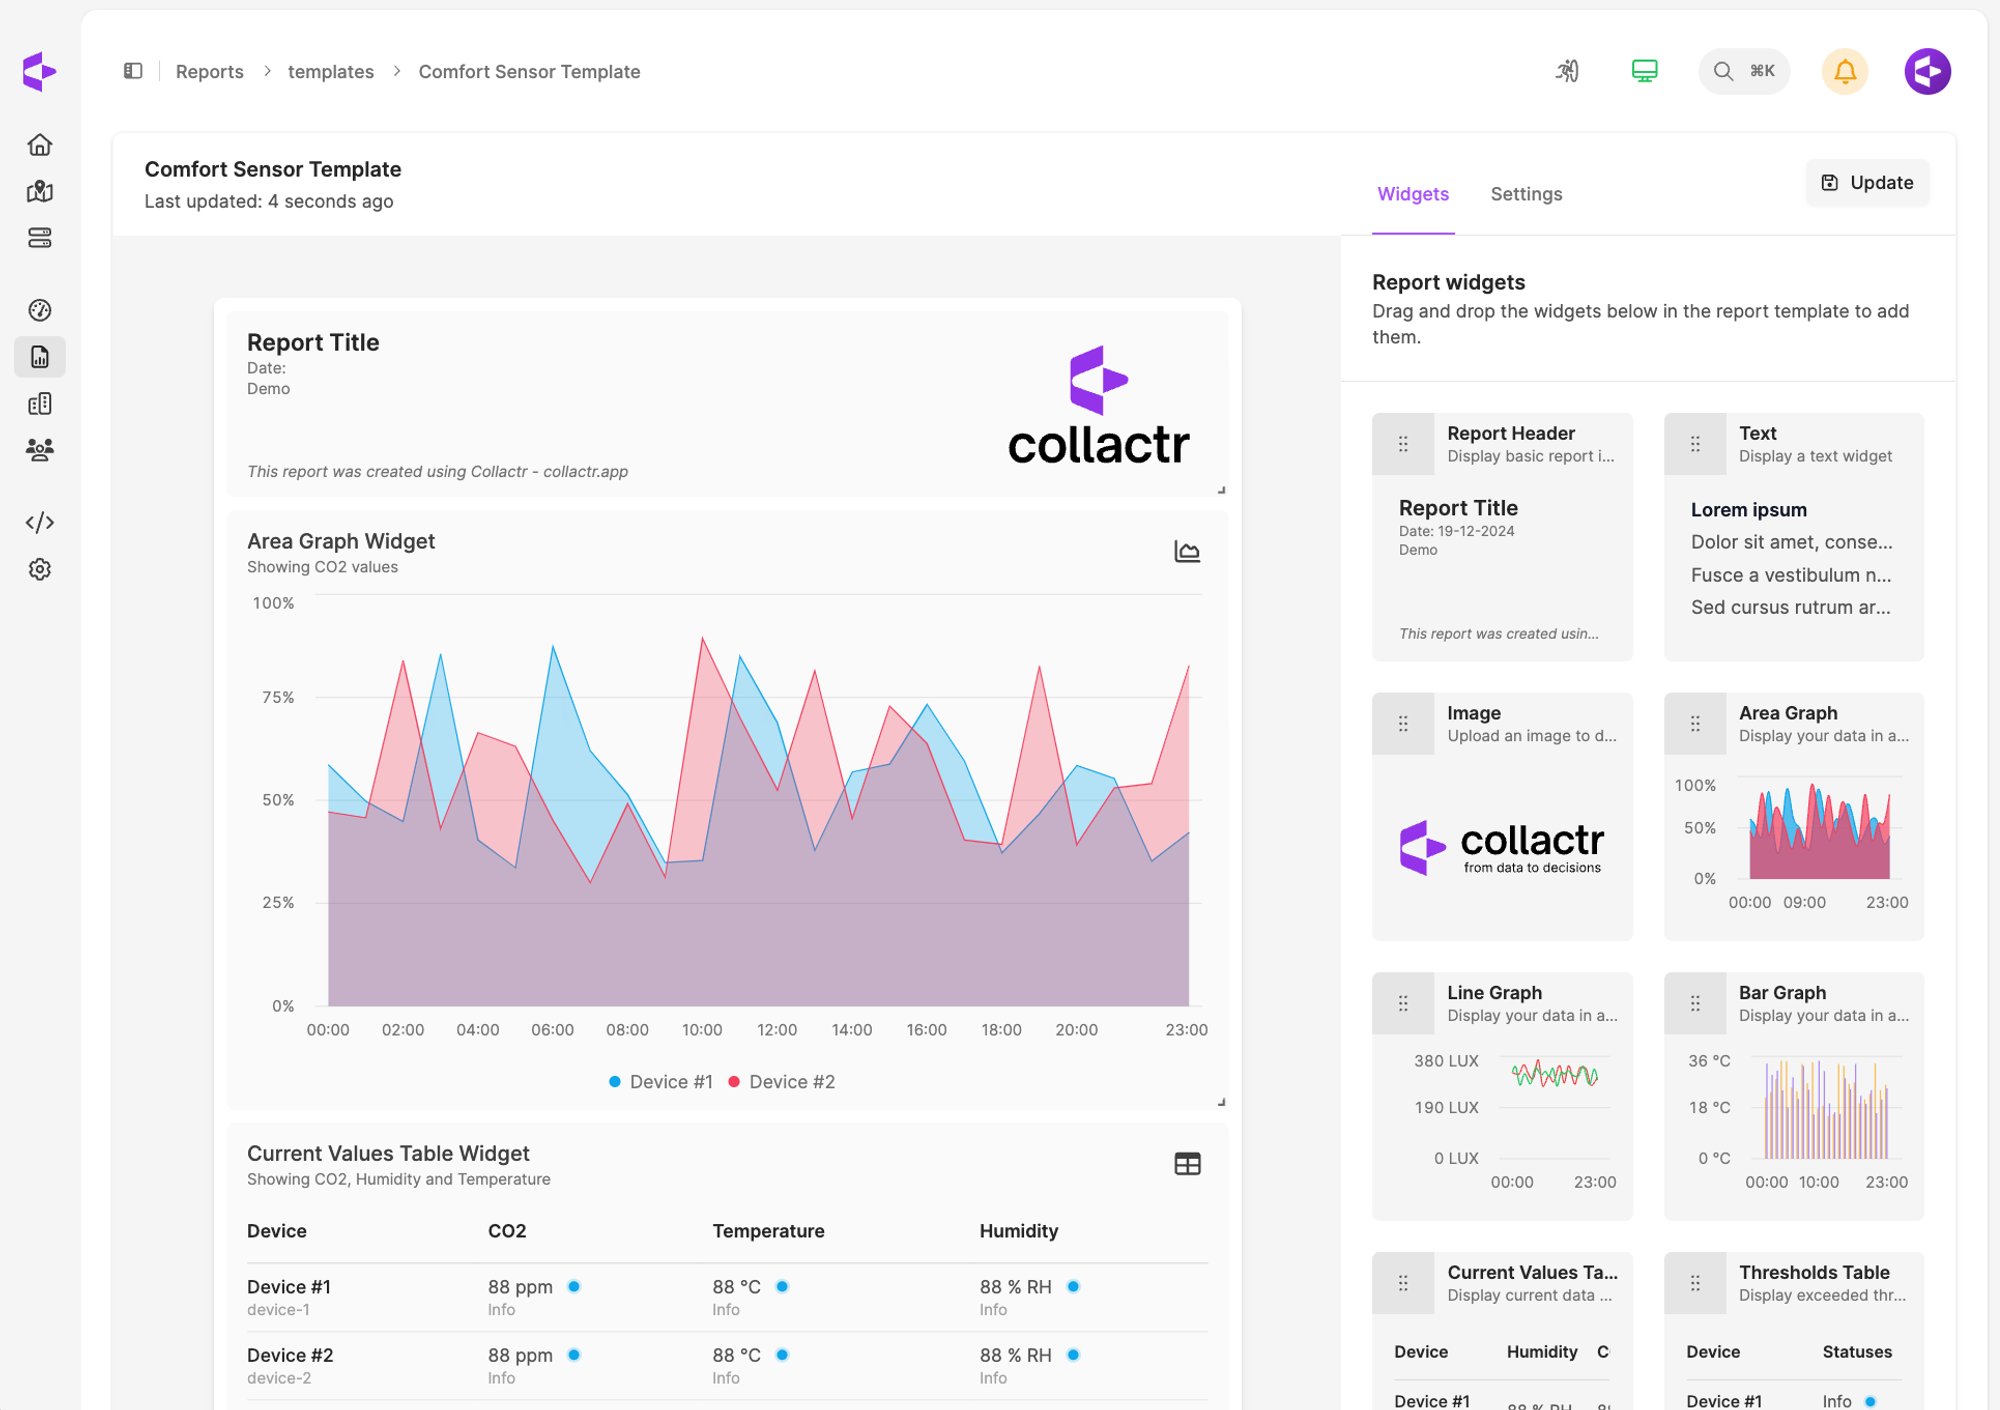The width and height of the screenshot is (2000, 1410).
Task: Grab the Report Header widget drag handle
Action: click(1403, 444)
